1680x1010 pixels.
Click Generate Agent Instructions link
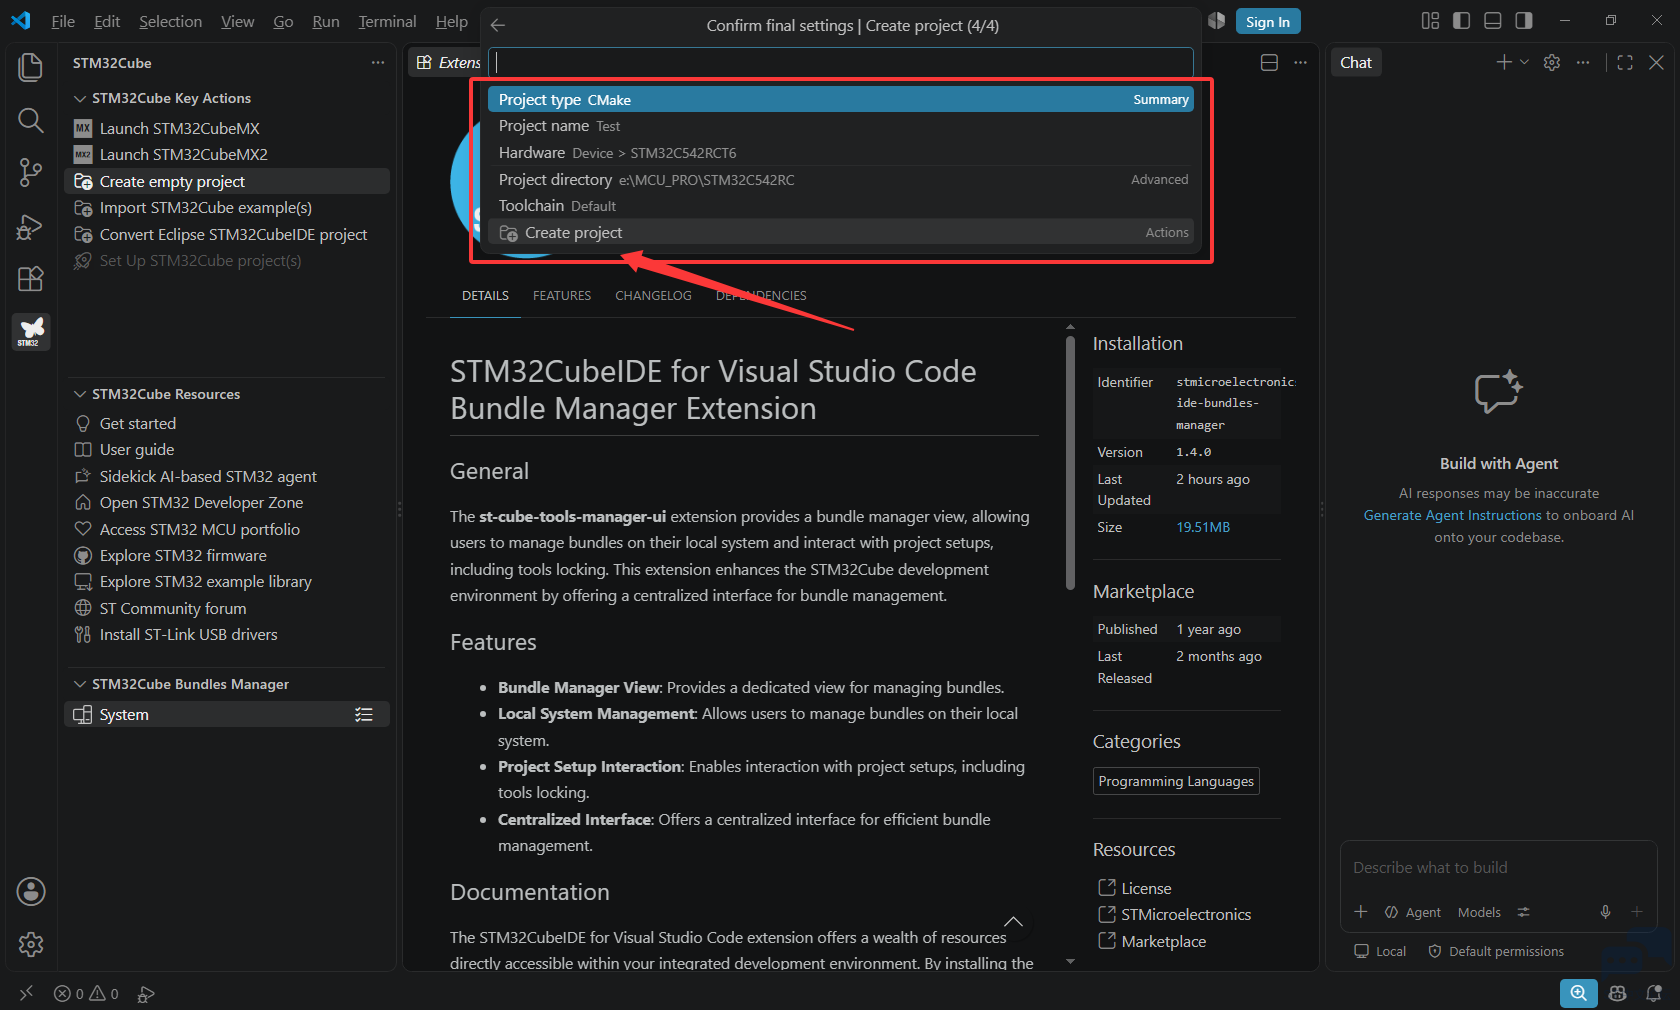pyautogui.click(x=1452, y=515)
